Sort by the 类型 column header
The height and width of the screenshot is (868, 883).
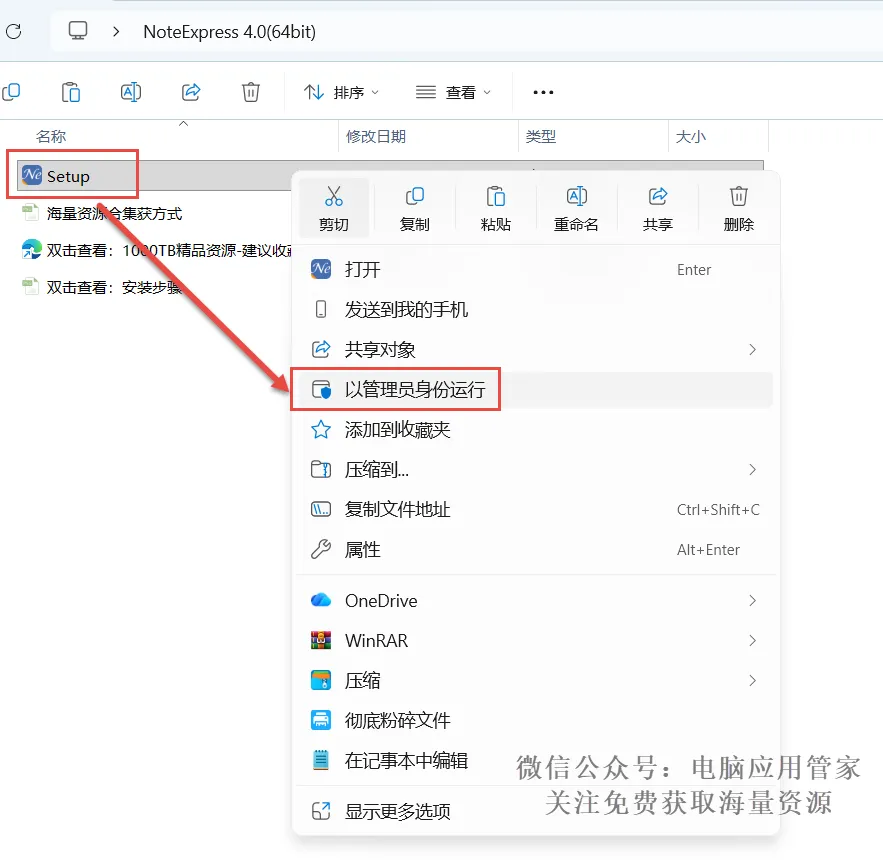click(541, 136)
